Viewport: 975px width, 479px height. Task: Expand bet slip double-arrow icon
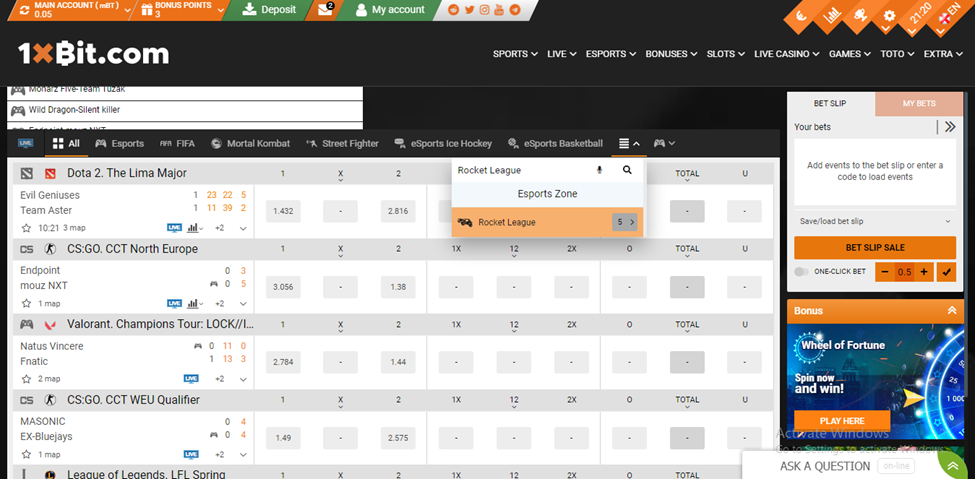pos(950,127)
